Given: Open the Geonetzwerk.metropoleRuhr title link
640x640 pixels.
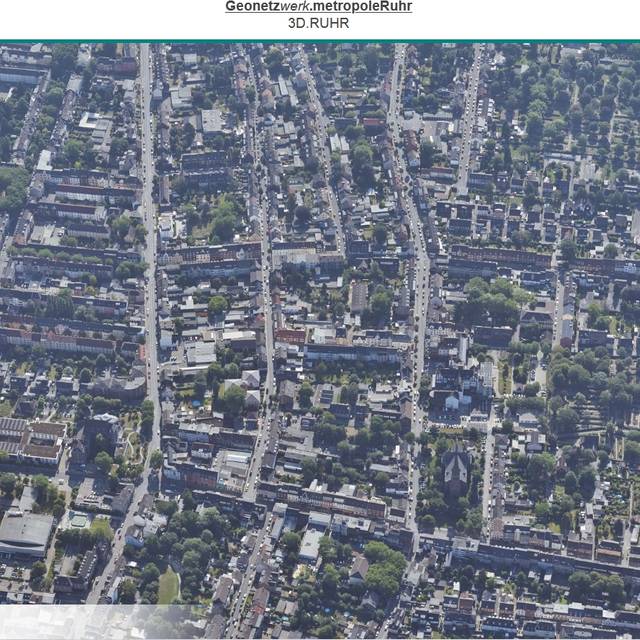Looking at the screenshot, I should click(x=318, y=7).
